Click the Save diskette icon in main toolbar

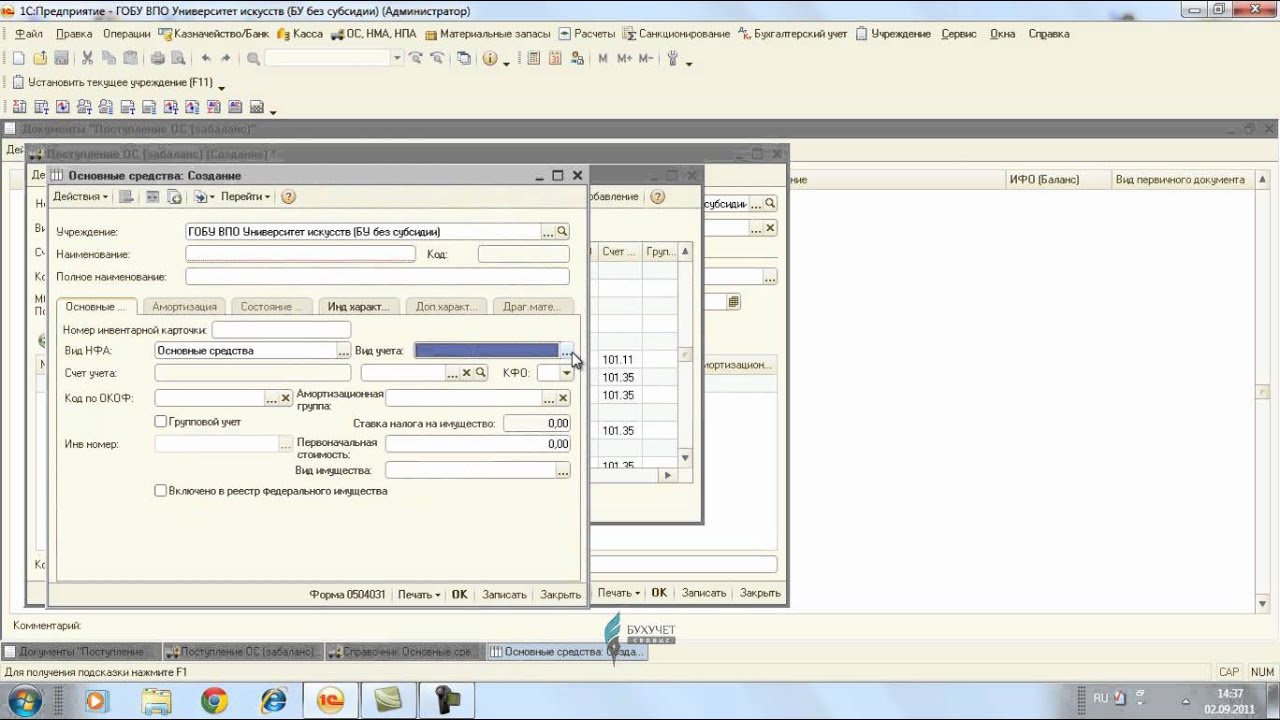point(61,59)
